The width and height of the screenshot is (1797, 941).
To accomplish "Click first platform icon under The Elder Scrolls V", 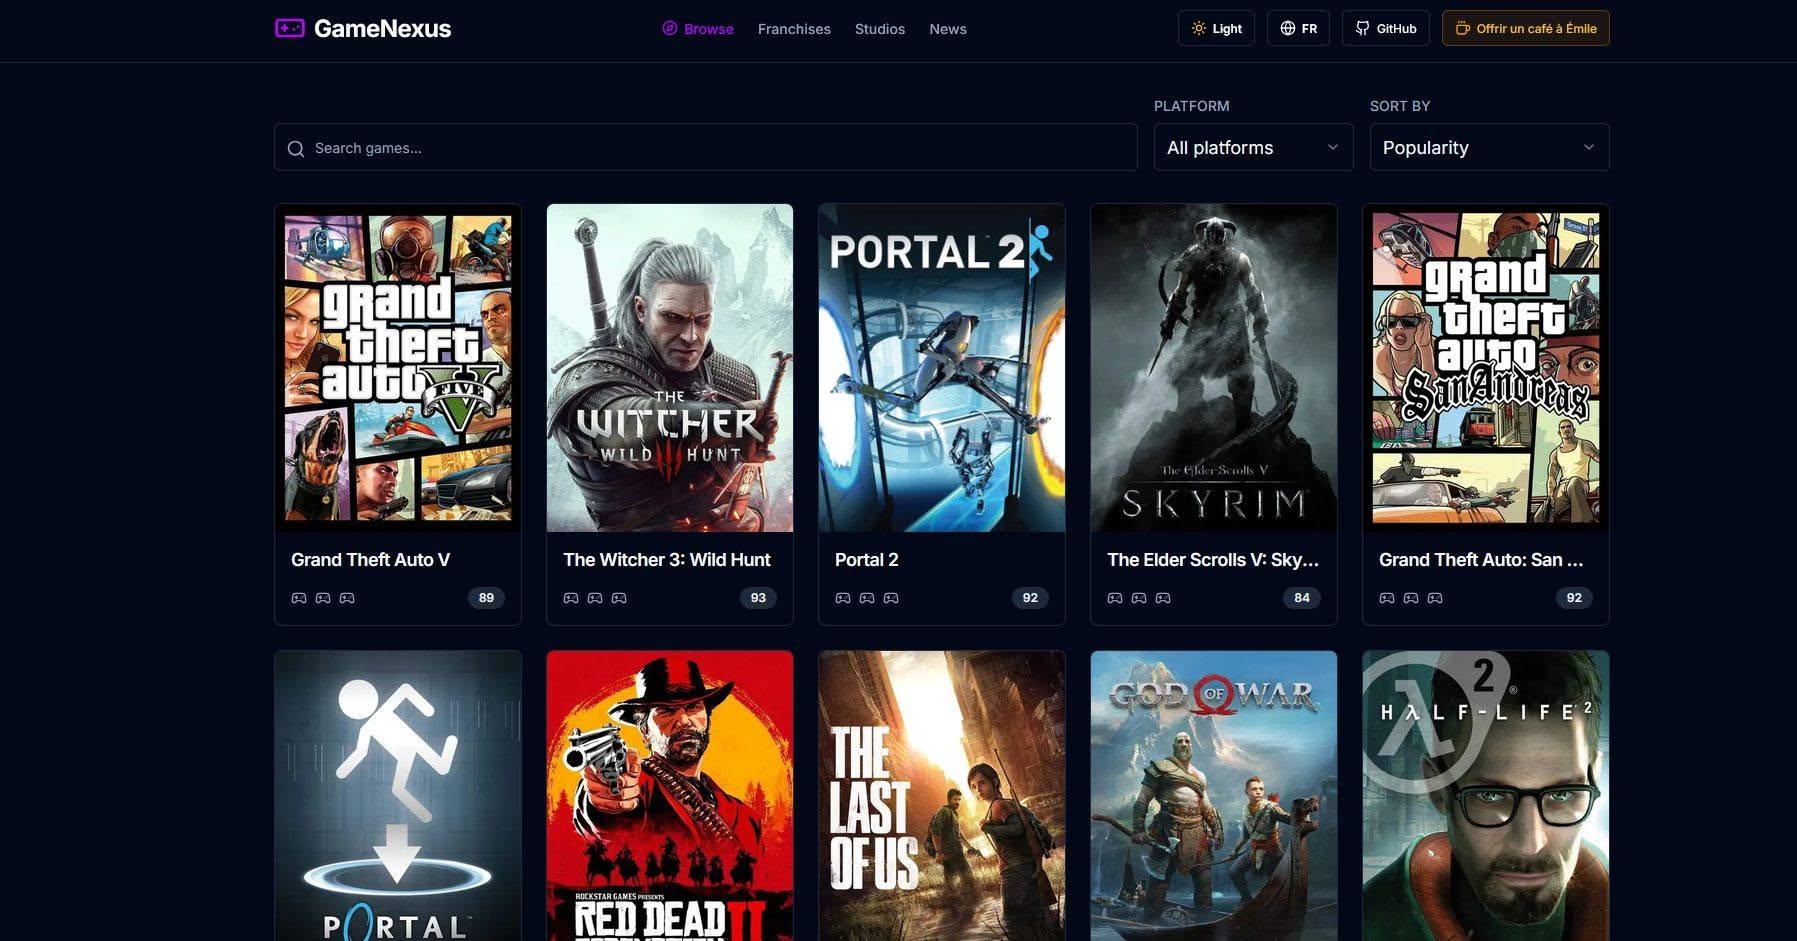I will (1115, 598).
